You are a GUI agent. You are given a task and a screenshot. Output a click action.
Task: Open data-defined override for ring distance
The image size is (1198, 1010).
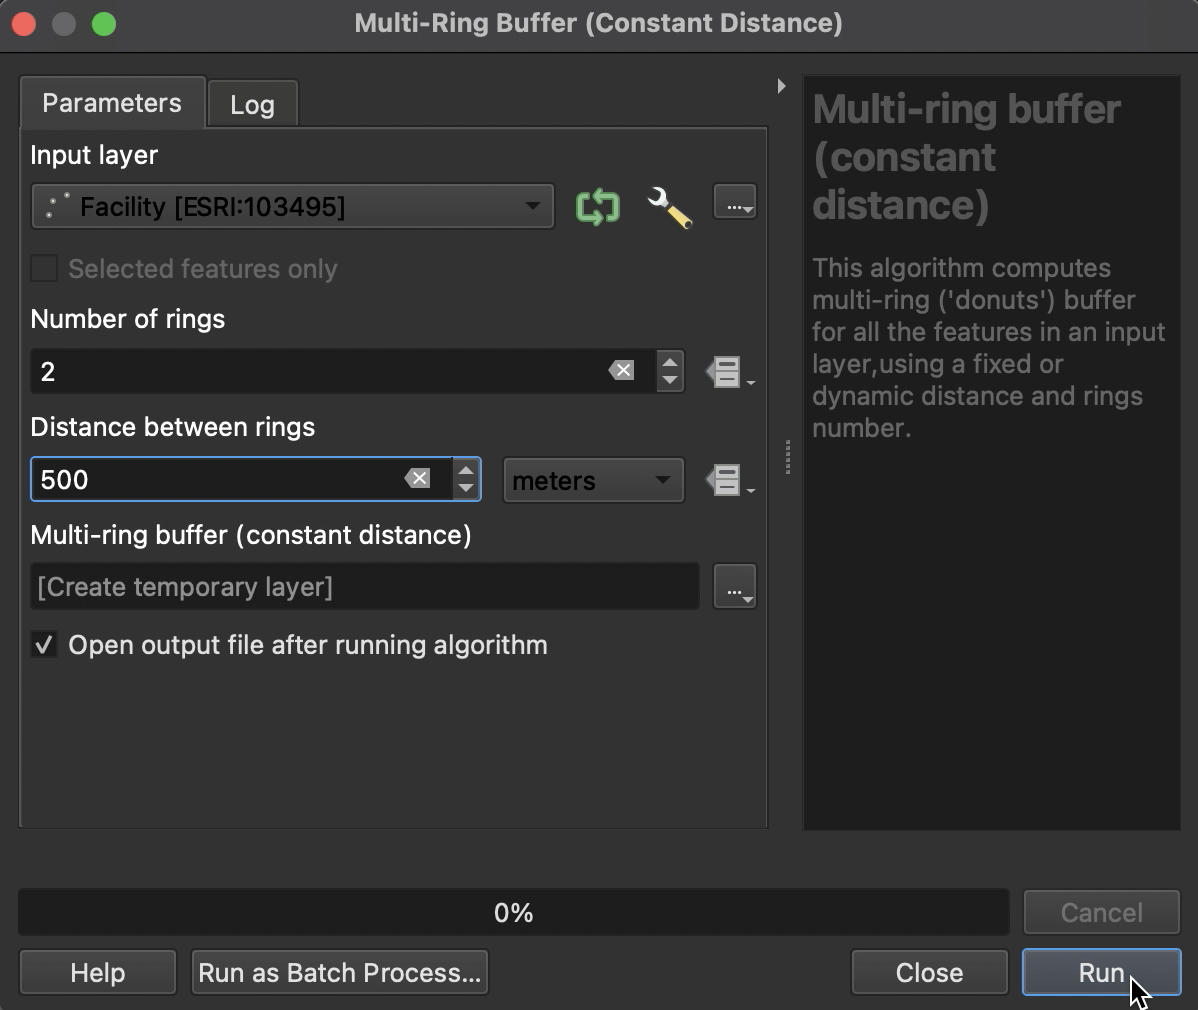[727, 479]
